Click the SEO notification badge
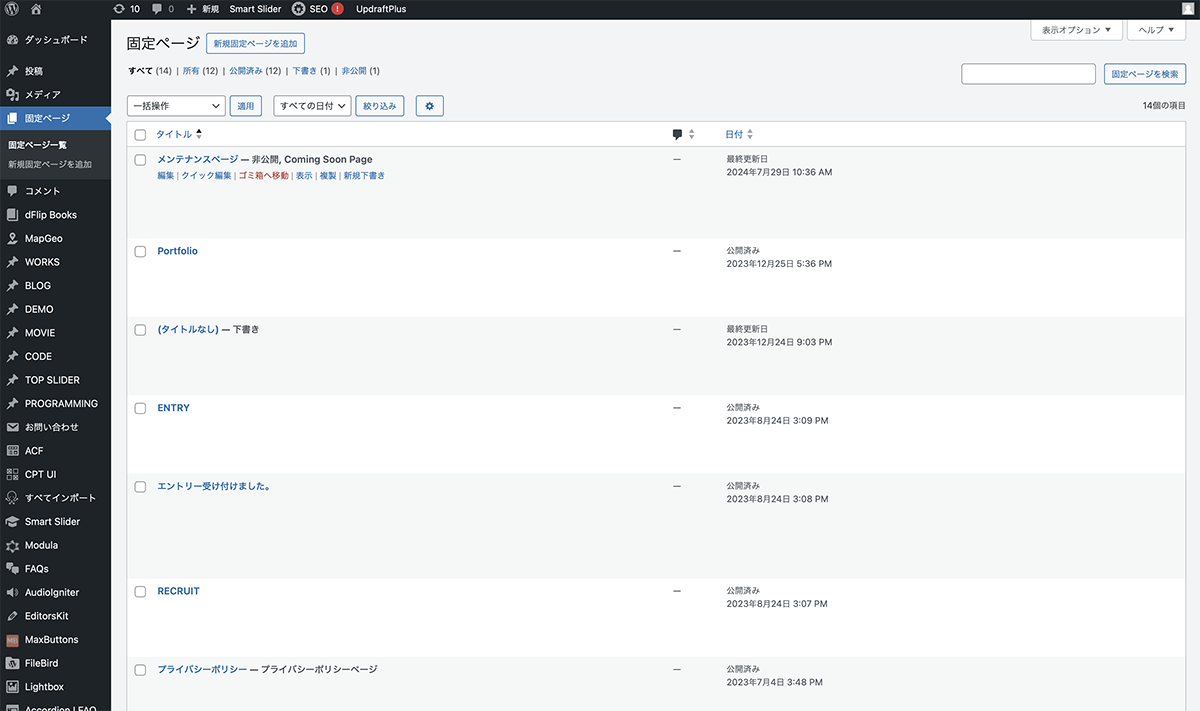Viewport: 1200px width, 711px height. [x=337, y=9]
